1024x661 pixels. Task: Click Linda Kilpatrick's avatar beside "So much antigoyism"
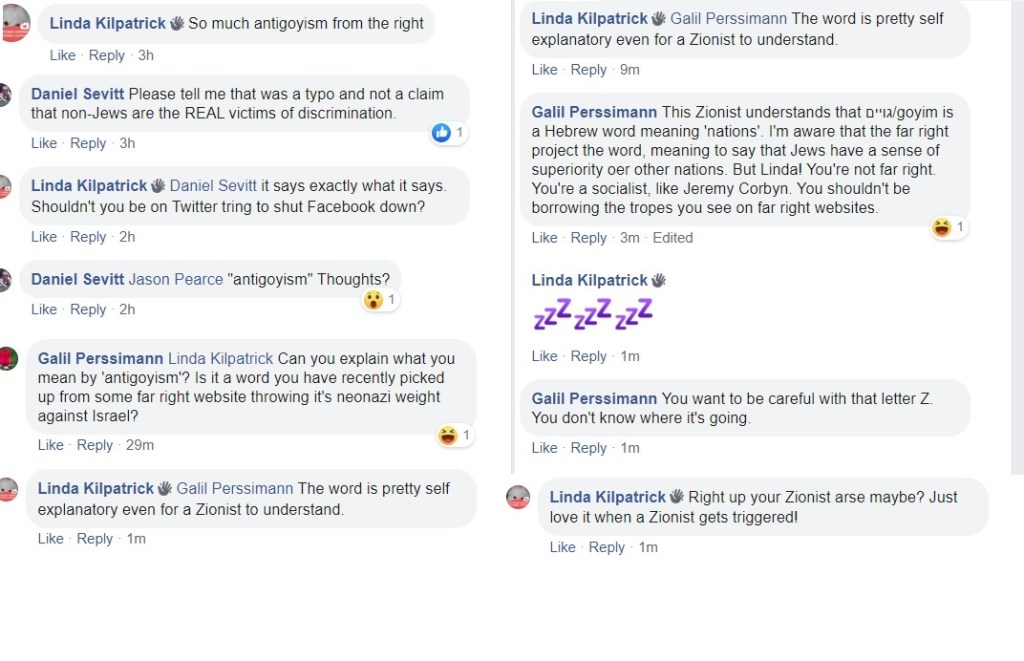[15, 23]
